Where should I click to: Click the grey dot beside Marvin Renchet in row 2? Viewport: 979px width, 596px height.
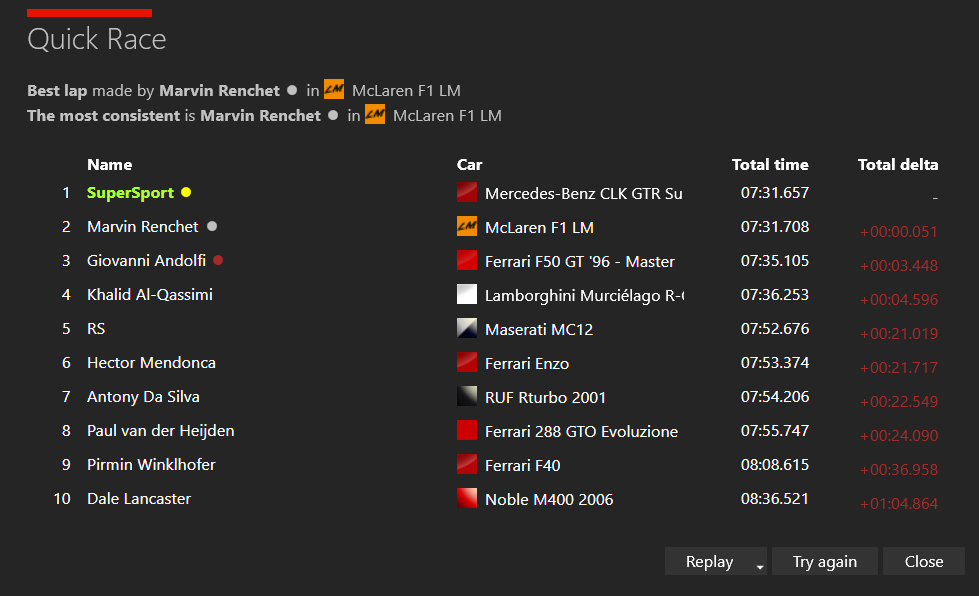click(x=212, y=226)
